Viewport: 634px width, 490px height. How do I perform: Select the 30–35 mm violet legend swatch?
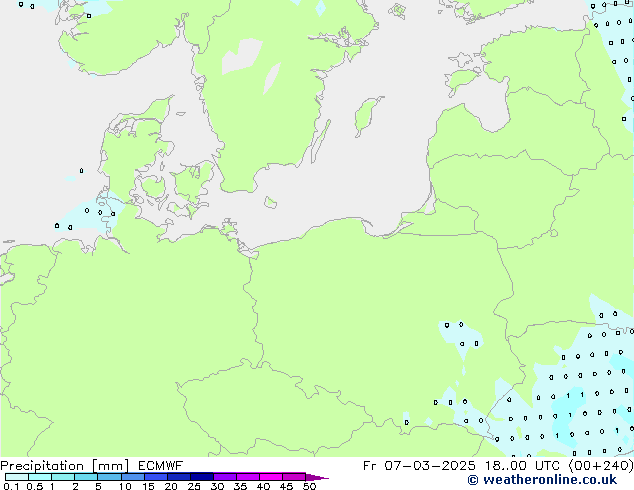[225, 477]
